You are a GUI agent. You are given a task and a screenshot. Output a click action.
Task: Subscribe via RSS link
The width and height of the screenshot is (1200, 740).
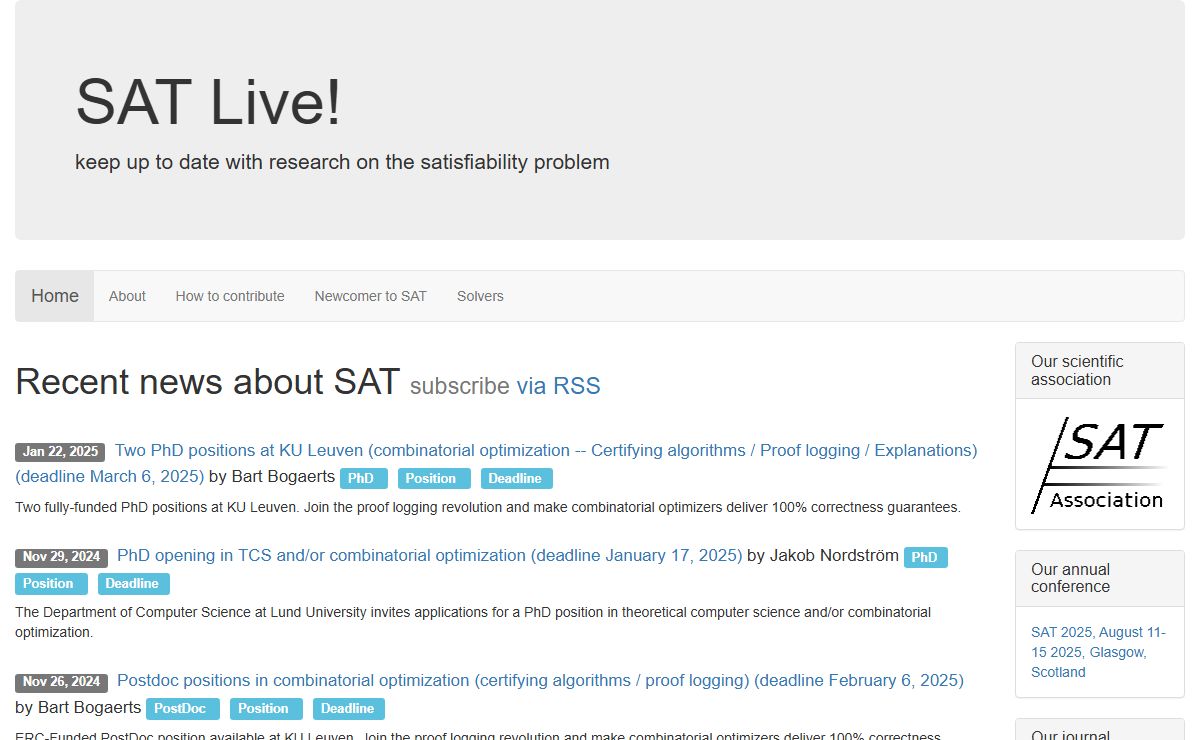[x=558, y=386]
